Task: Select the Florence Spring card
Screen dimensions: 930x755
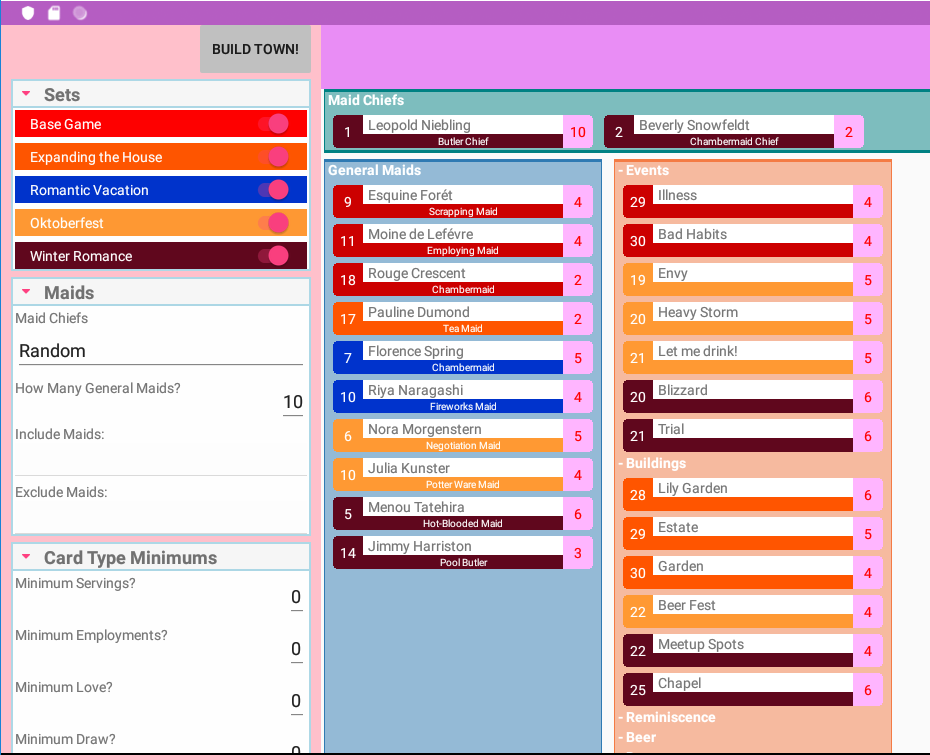Action: [463, 358]
